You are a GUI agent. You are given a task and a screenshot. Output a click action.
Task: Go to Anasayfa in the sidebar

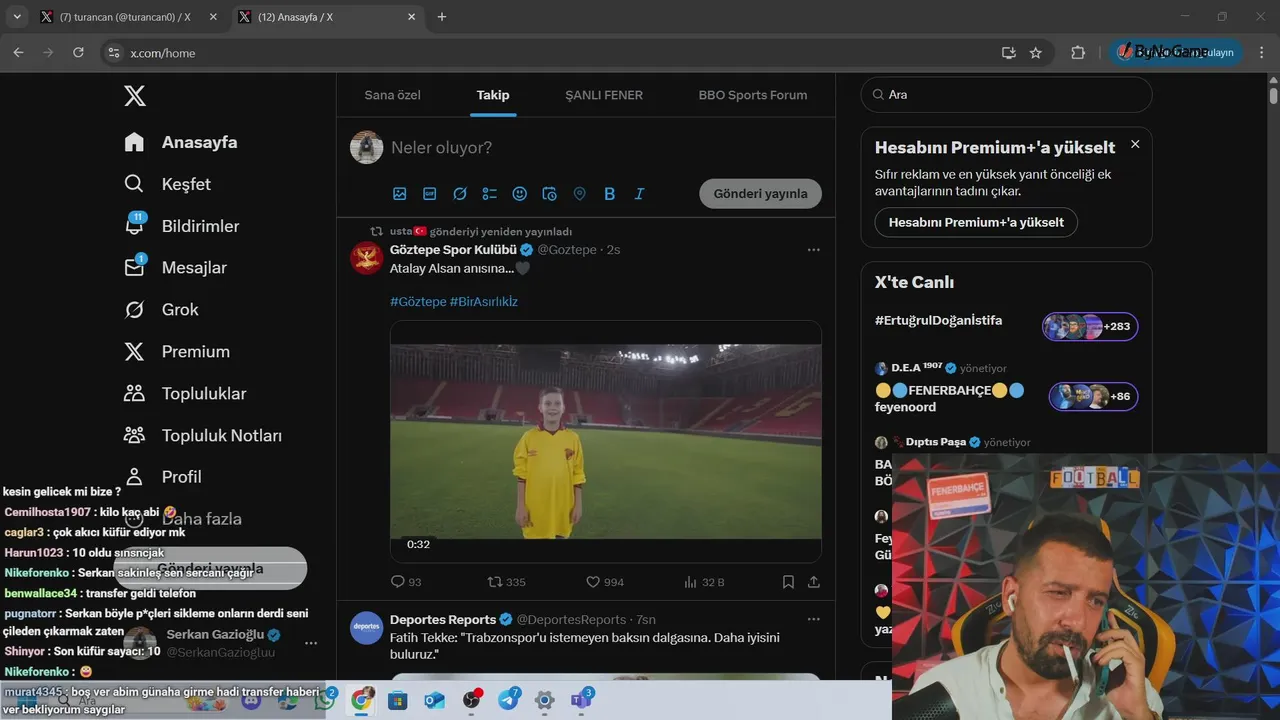tap(180, 142)
